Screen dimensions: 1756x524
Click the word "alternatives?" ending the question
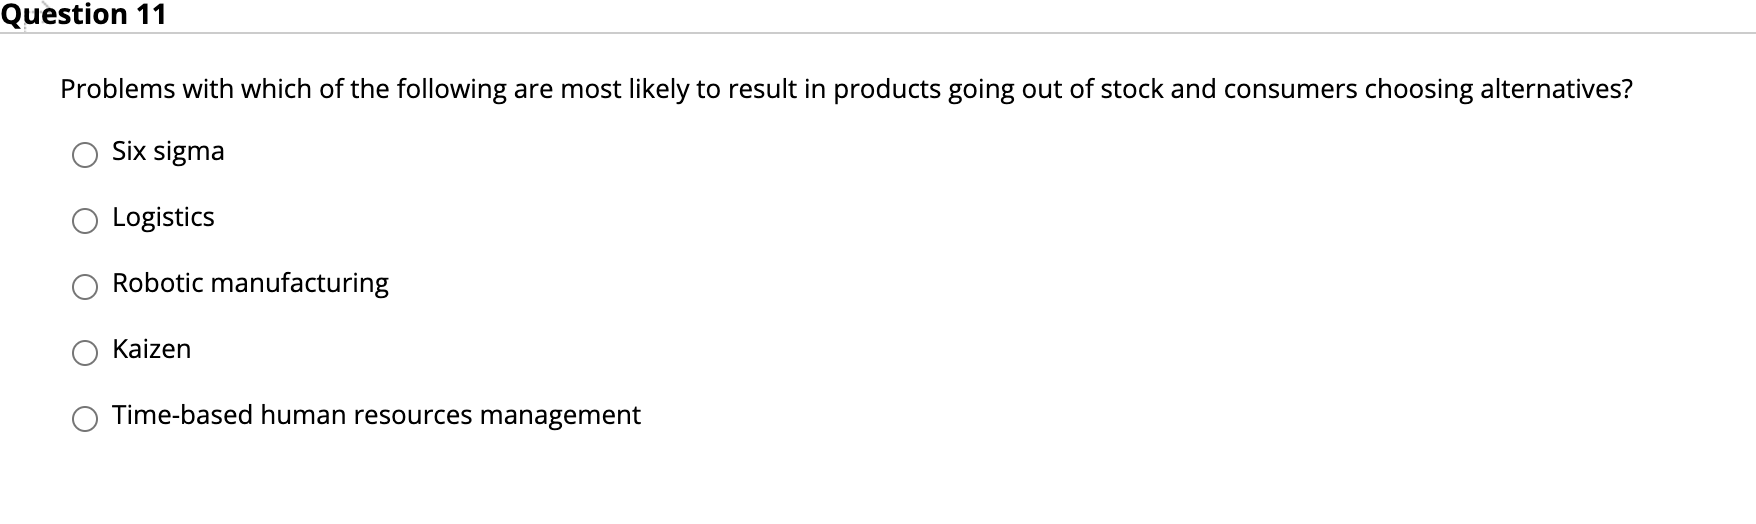click(x=1556, y=89)
